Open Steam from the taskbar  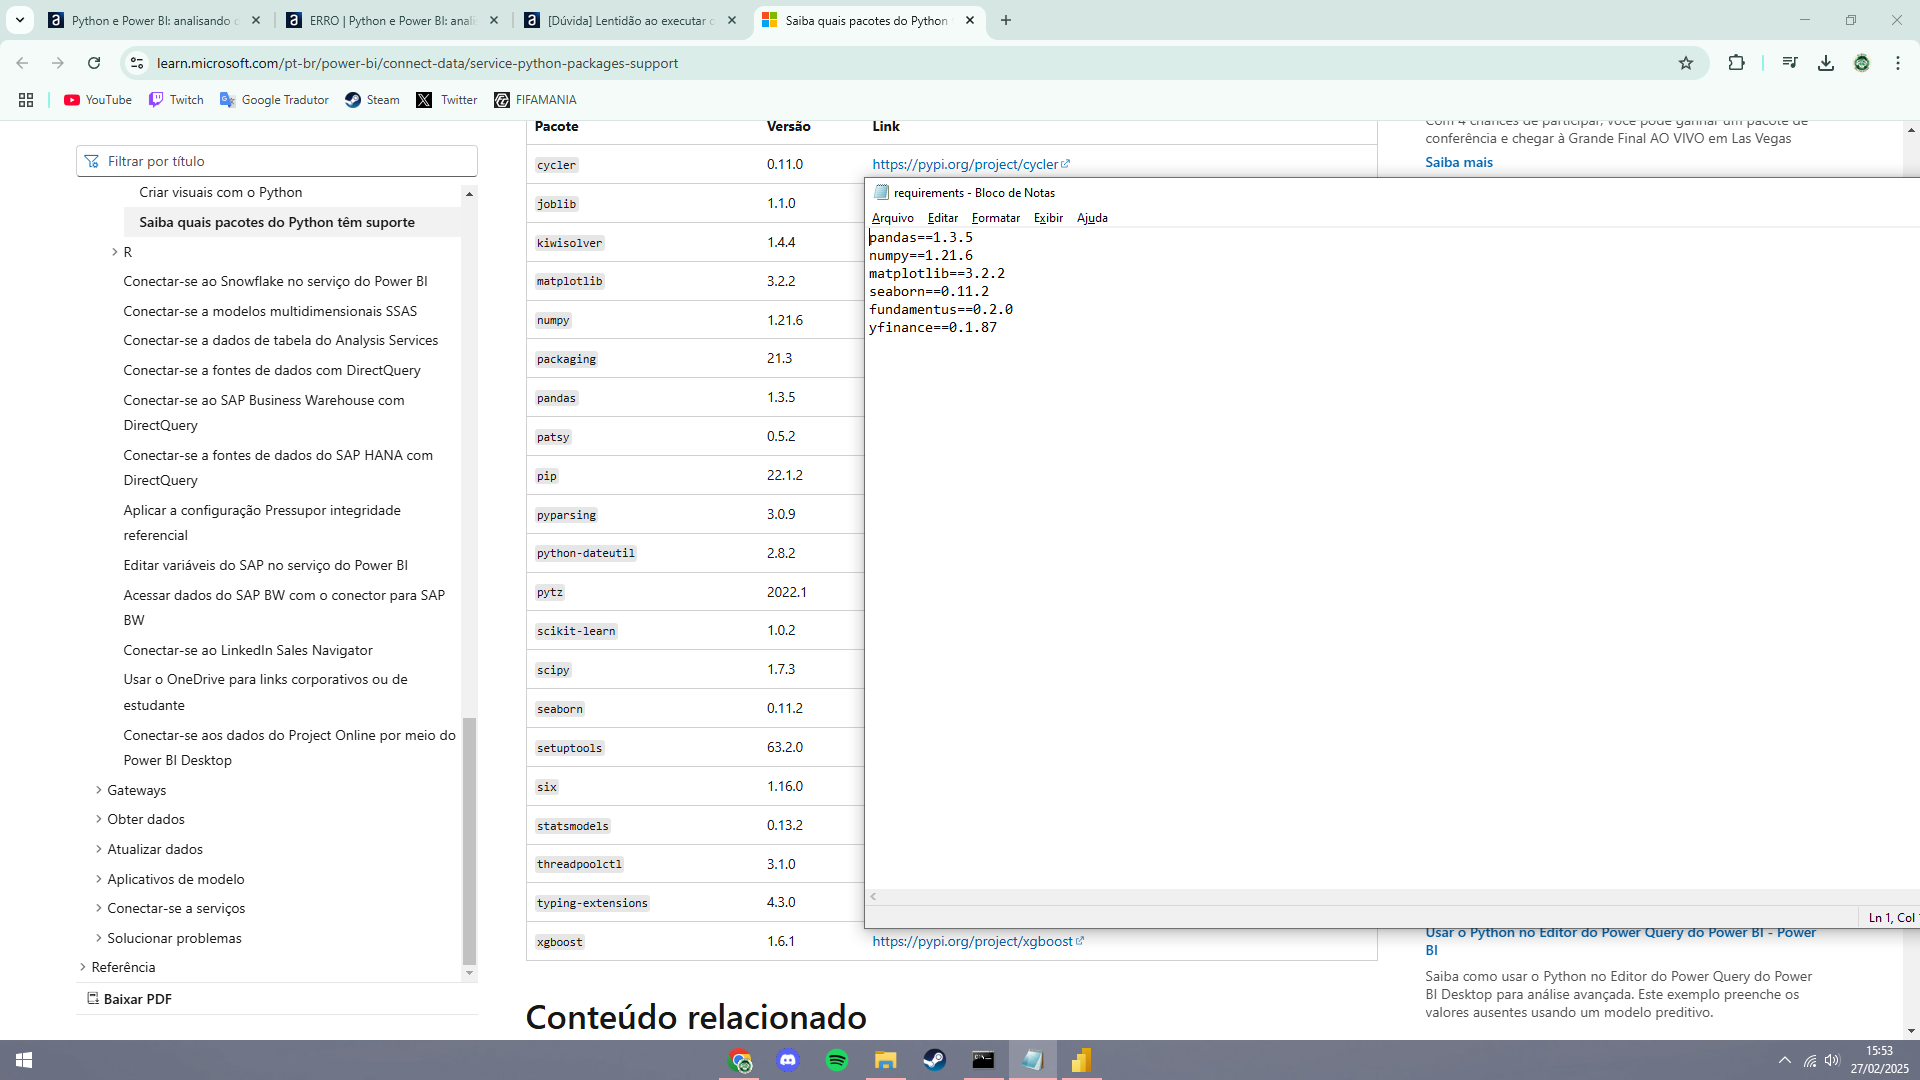[x=934, y=1060]
